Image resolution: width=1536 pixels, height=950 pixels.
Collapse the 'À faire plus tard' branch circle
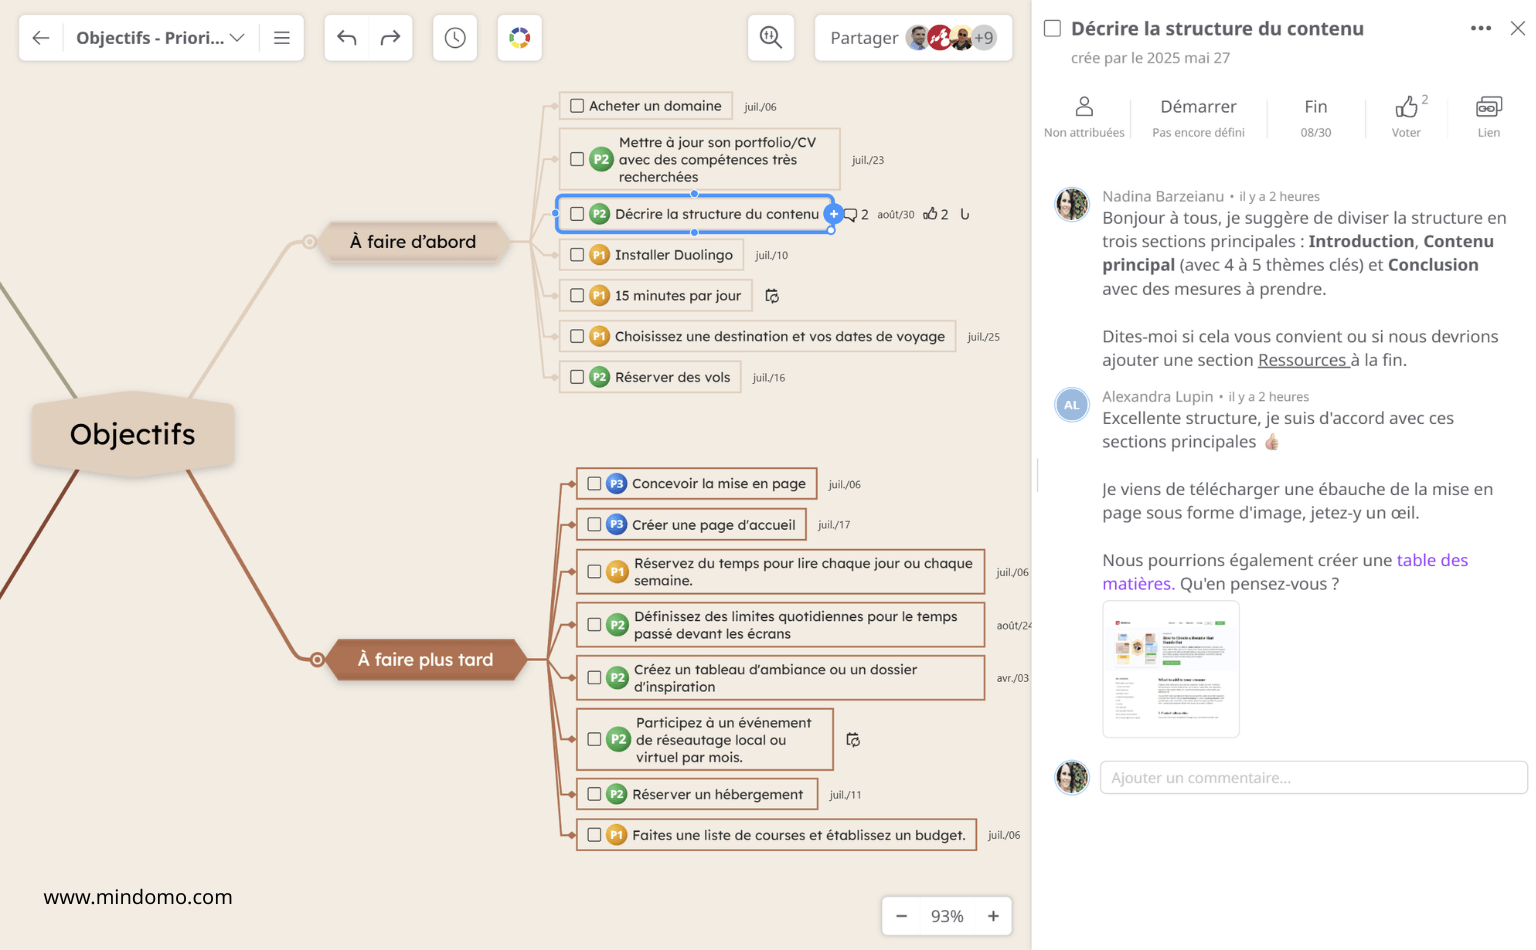(x=318, y=660)
